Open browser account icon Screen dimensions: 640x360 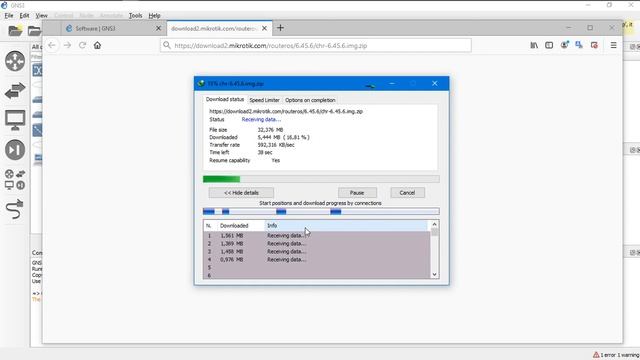click(x=564, y=45)
